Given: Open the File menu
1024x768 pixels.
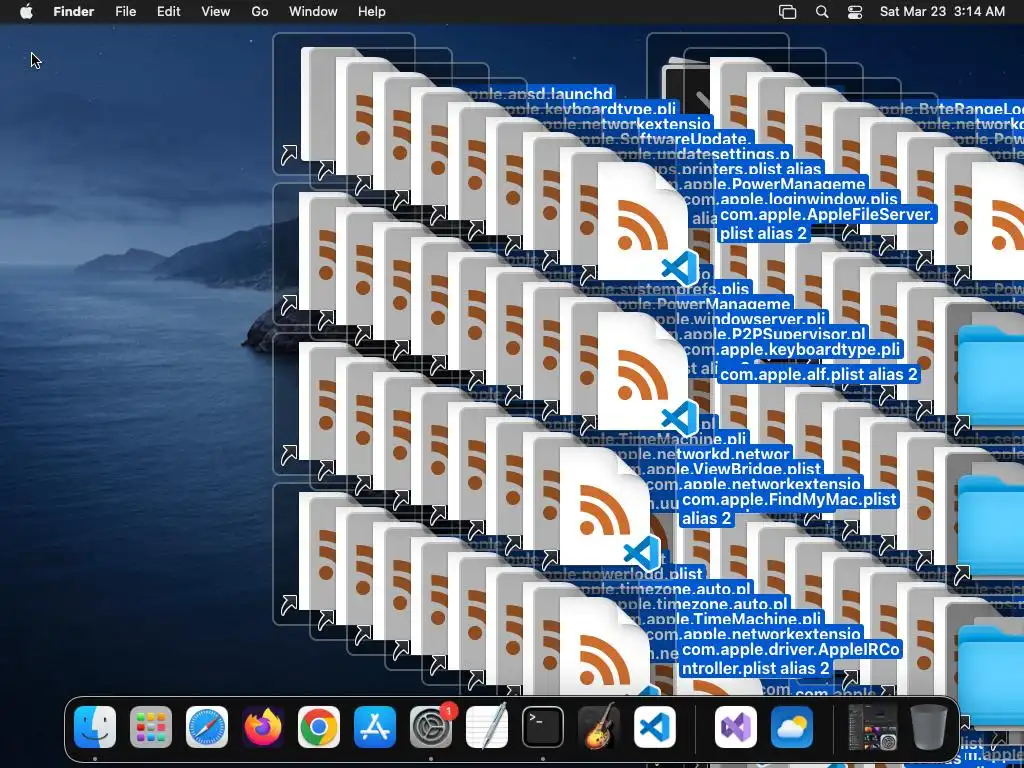Looking at the screenshot, I should point(125,11).
